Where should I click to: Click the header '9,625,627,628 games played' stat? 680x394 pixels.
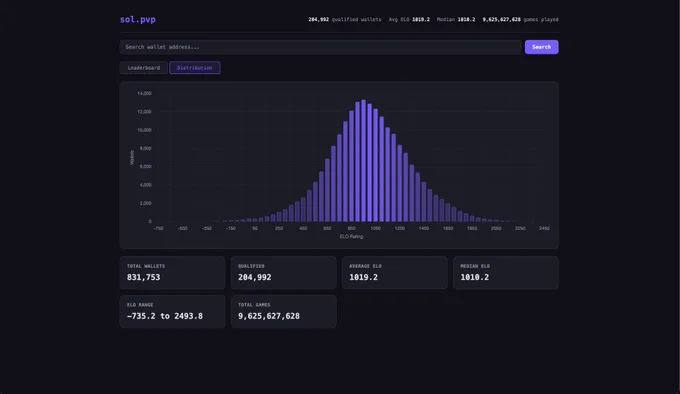coord(520,20)
